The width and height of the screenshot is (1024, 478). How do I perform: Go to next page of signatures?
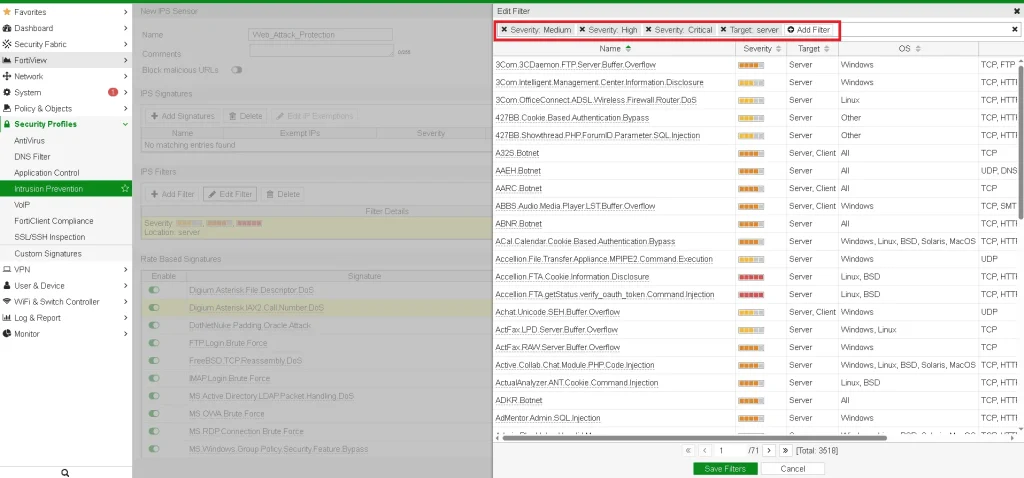coord(769,451)
